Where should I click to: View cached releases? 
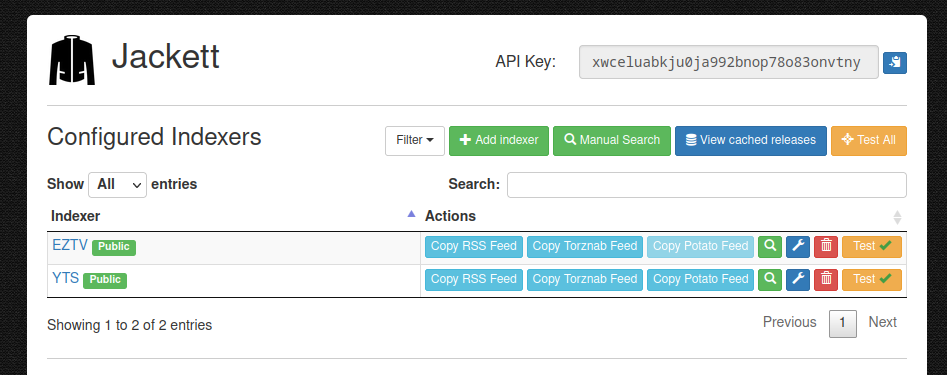751,141
